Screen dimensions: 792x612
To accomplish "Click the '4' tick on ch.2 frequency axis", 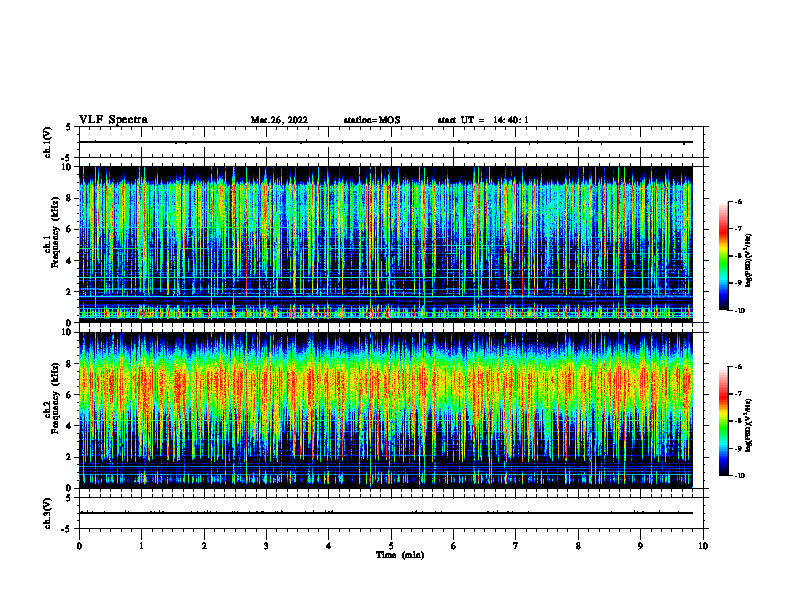I will 71,426.
